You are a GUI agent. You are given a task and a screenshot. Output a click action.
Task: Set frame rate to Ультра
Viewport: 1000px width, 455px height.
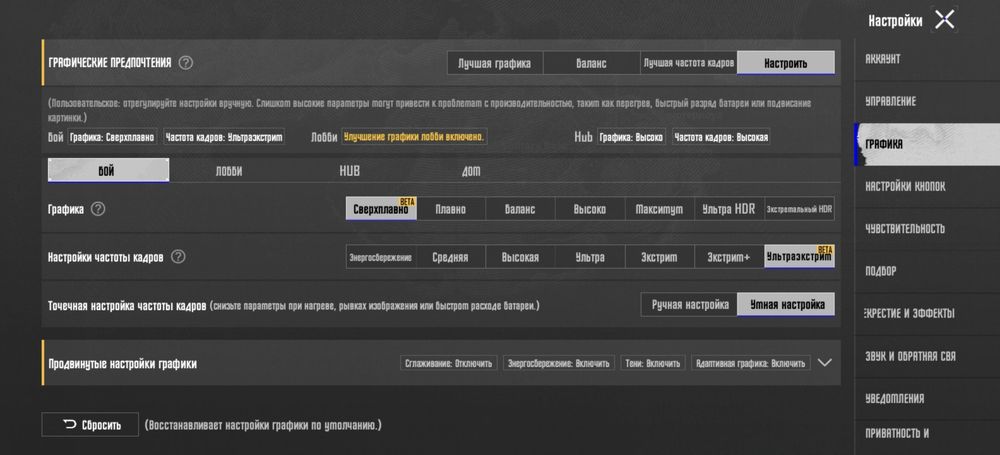(x=590, y=257)
